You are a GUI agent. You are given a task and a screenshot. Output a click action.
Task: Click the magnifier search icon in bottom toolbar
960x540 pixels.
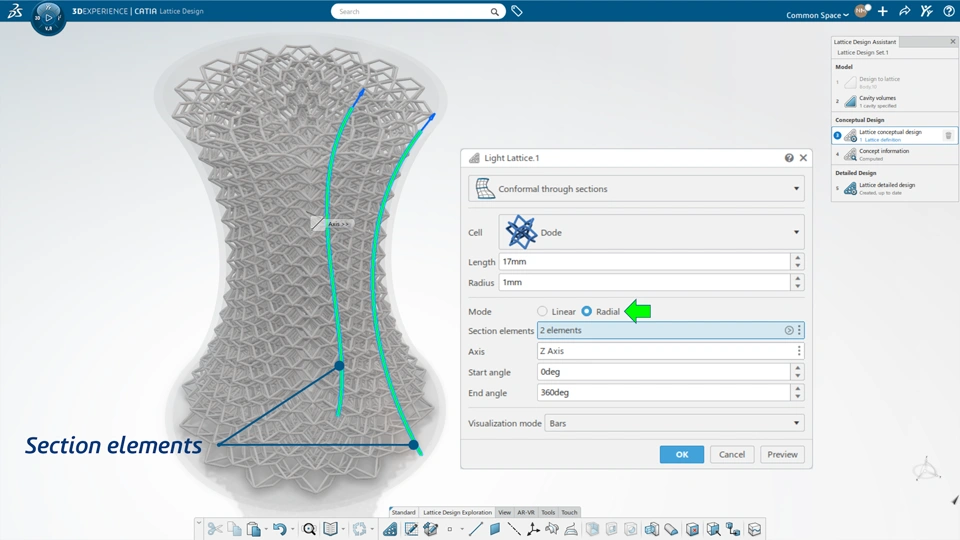point(309,529)
